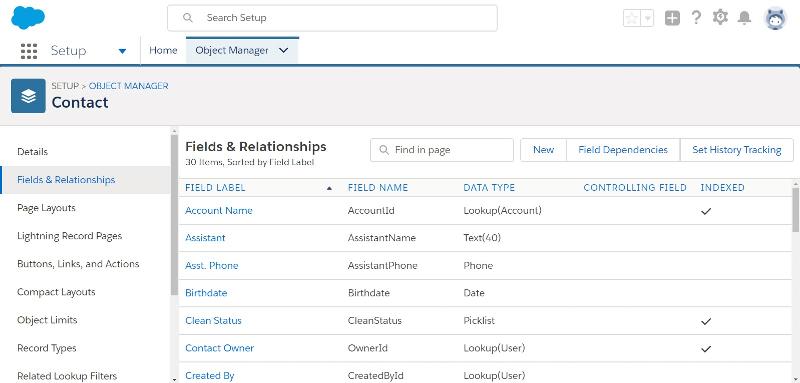Screen dimensions: 800x383
Task: Open the Account Name field
Action: tap(219, 210)
